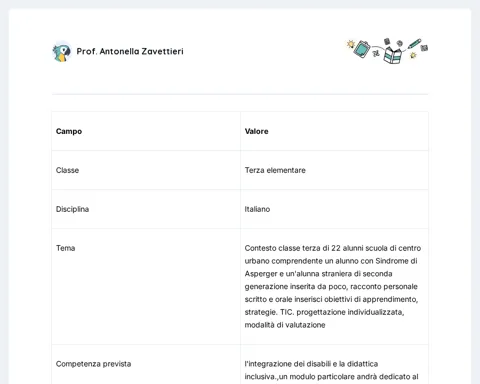Viewport: 480px width, 384px height.
Task: Select the Disciplina field cell
Action: 146,209
